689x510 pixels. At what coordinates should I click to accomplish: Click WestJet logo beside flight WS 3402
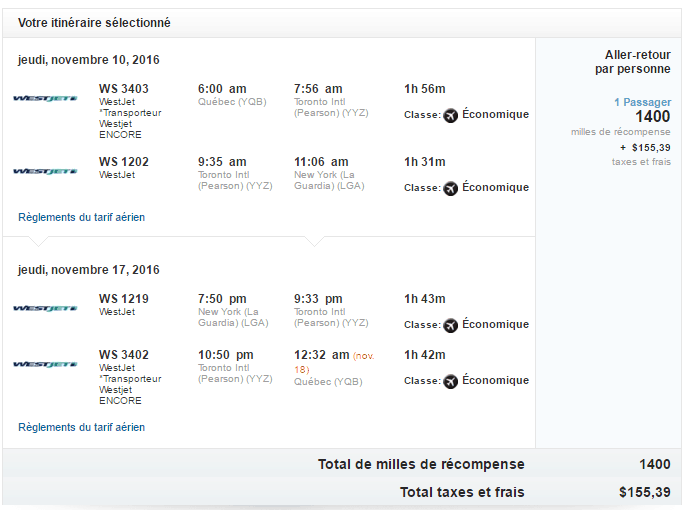(x=45, y=364)
